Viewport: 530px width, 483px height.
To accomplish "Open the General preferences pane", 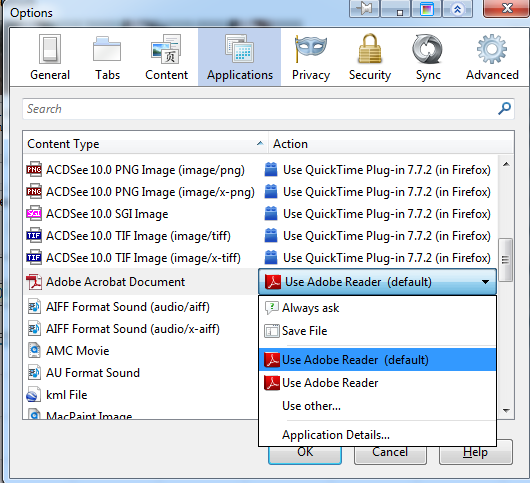I will (x=50, y=57).
